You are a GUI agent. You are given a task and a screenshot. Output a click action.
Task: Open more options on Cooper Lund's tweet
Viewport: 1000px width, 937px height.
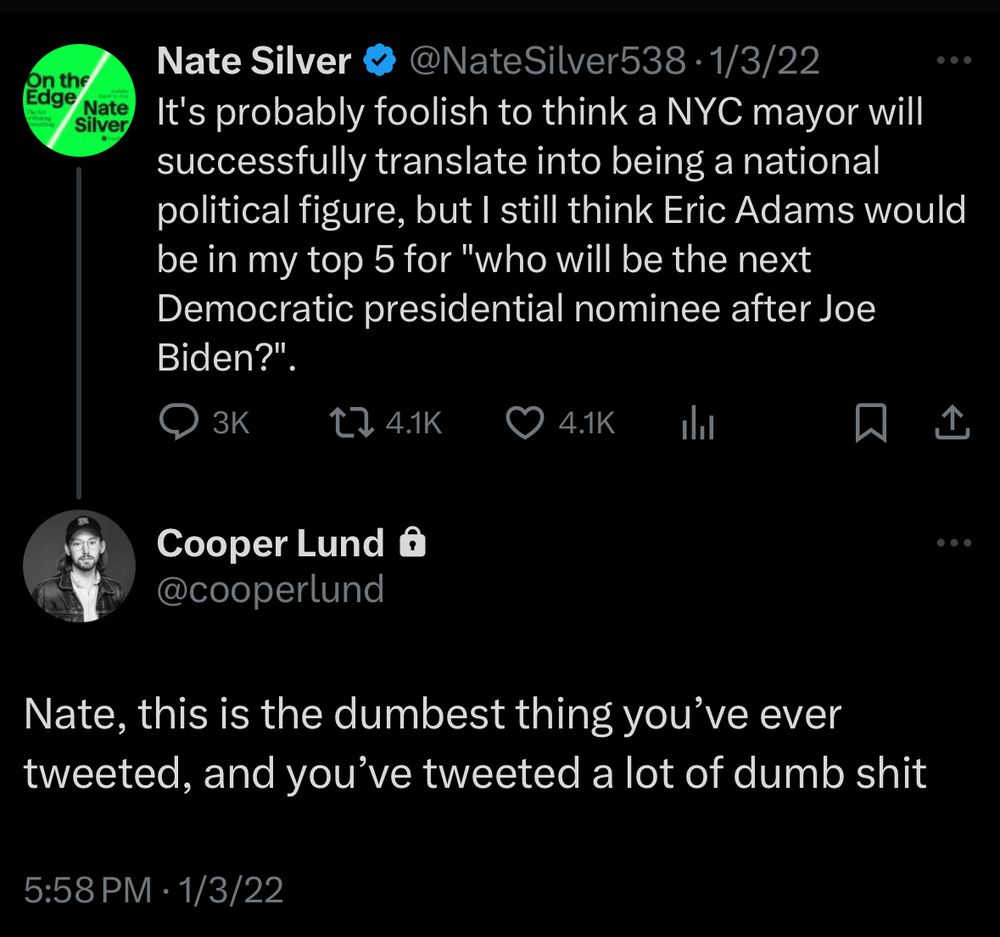coord(952,543)
